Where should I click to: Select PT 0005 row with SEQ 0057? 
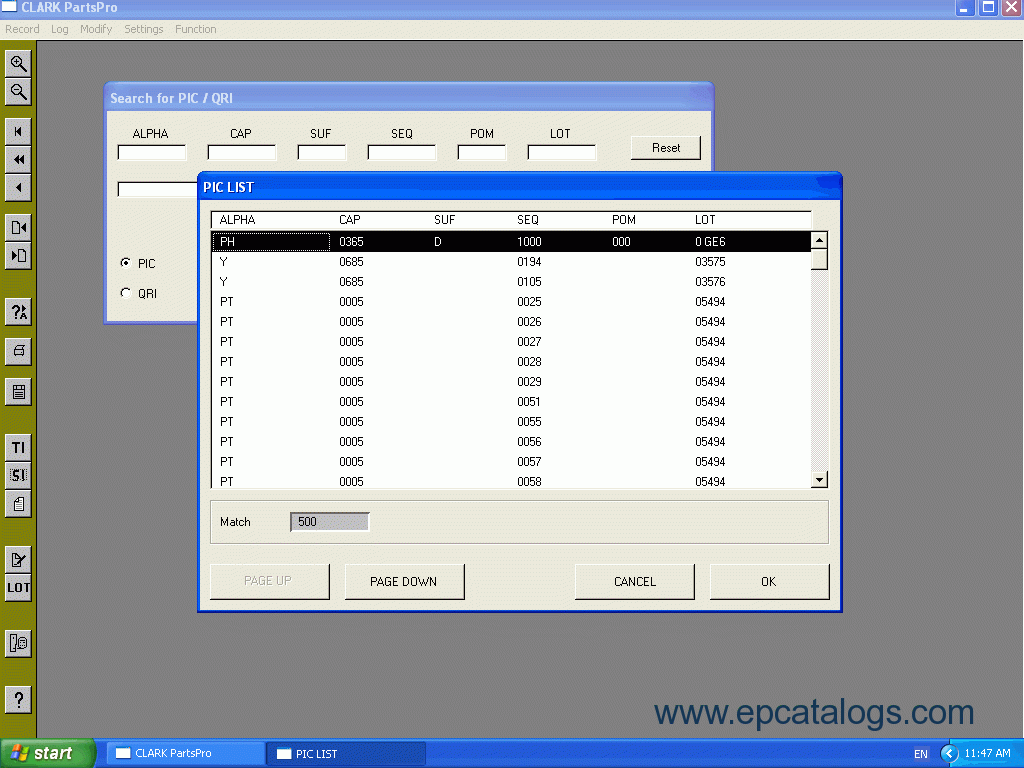511,462
